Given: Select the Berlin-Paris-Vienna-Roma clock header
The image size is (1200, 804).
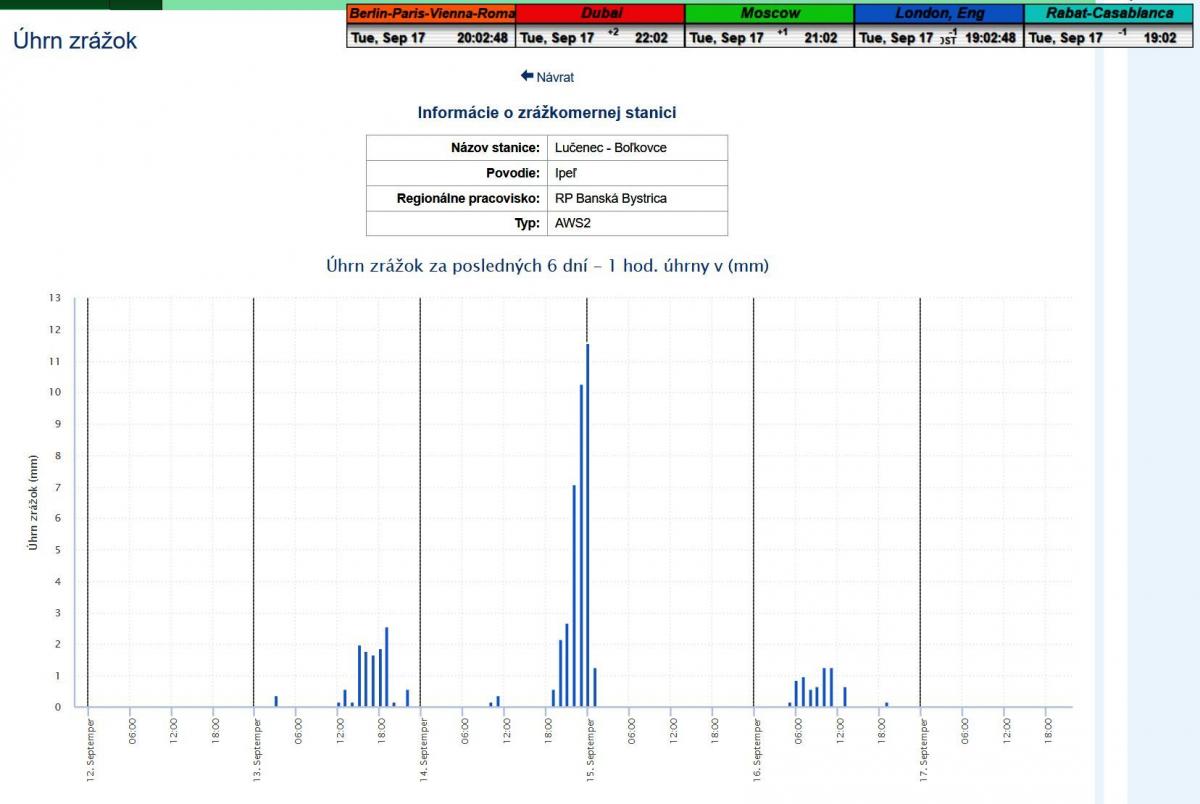Looking at the screenshot, I should click(x=431, y=14).
